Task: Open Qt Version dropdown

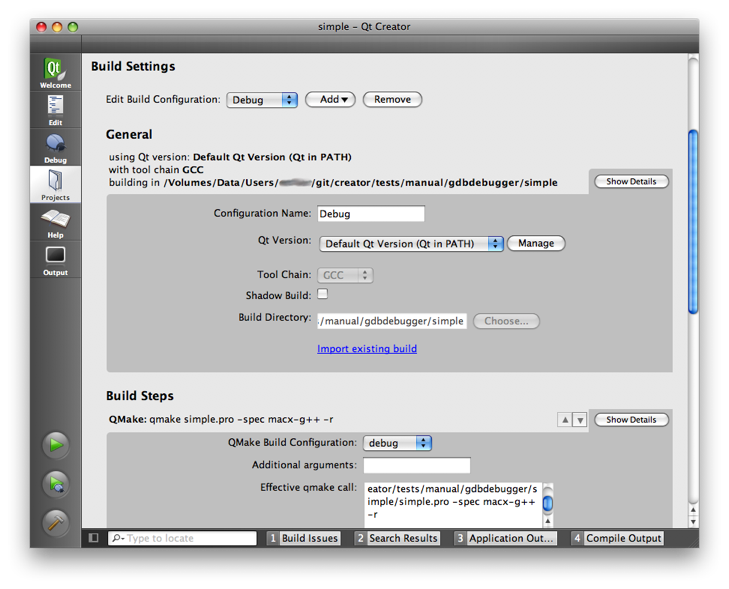Action: point(411,244)
